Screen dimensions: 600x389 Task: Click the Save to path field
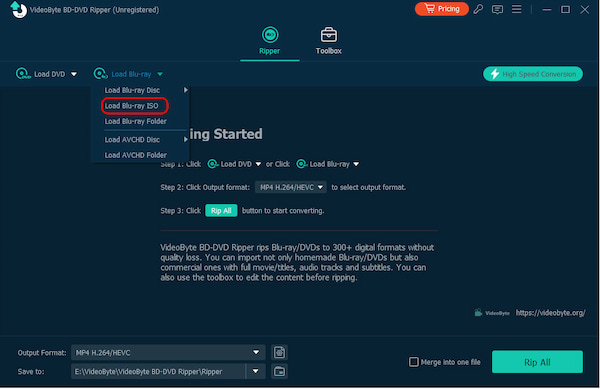coord(158,371)
